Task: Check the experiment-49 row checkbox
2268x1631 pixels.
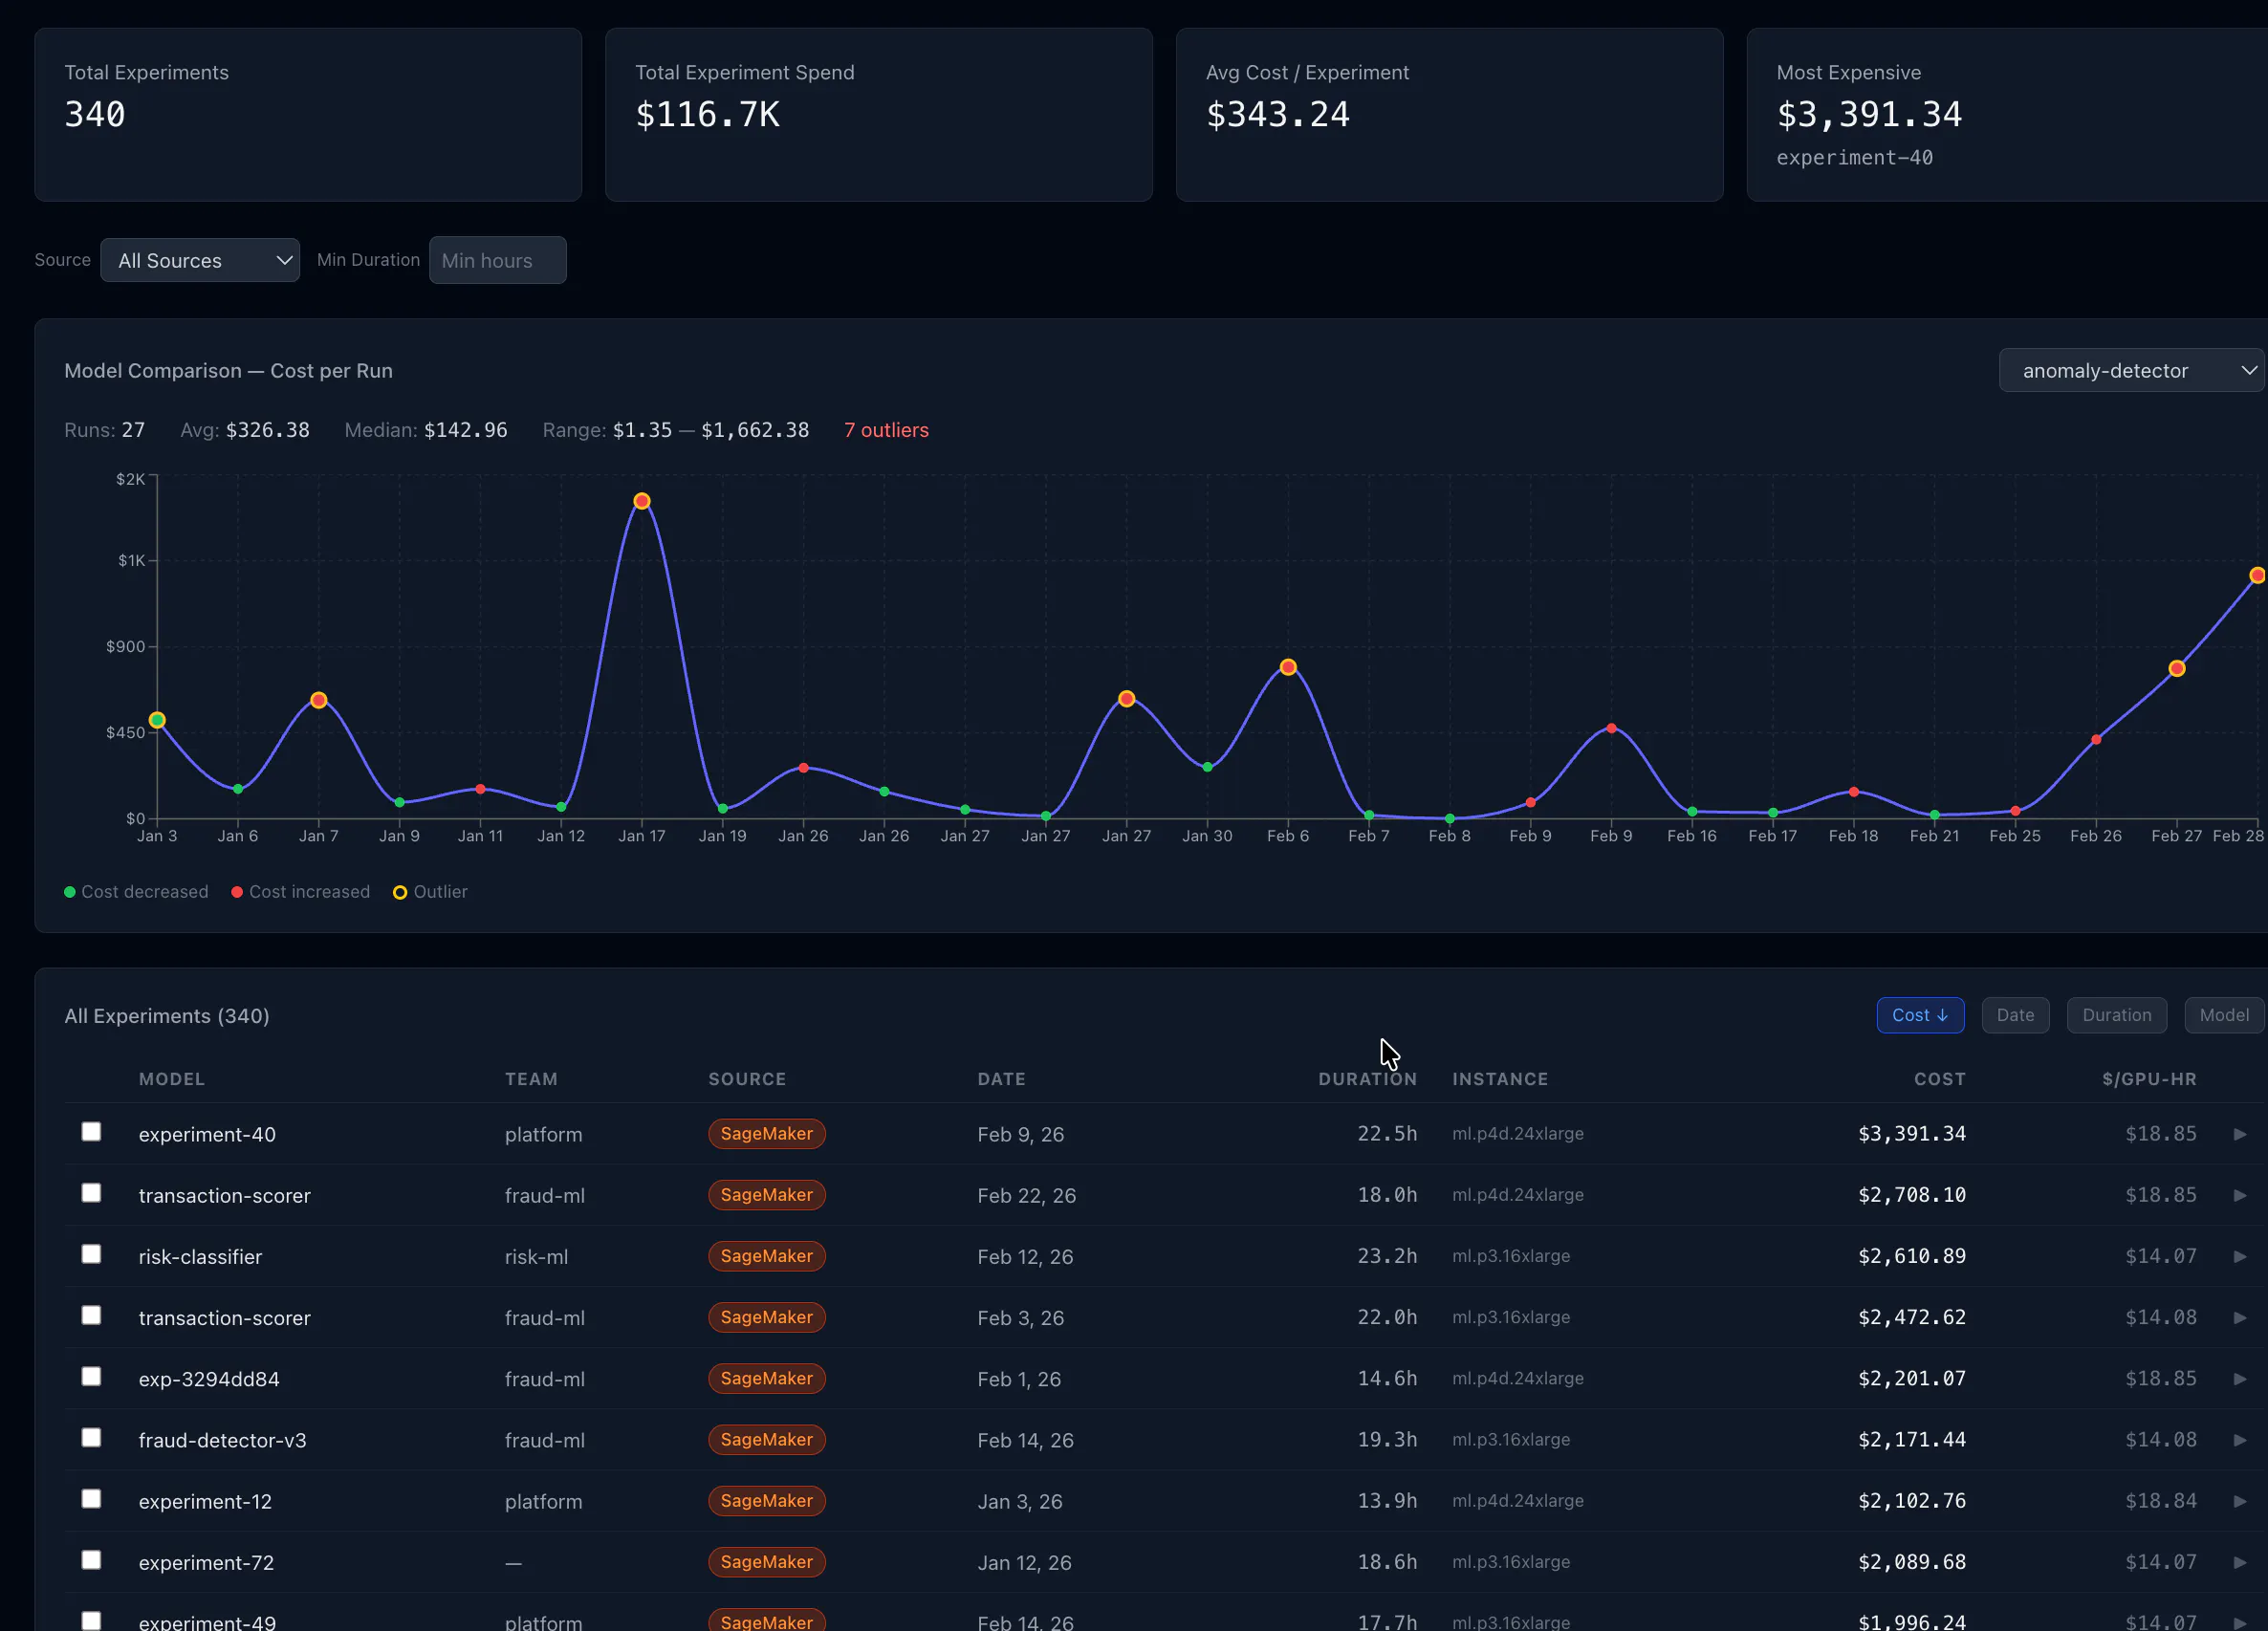Action: click(91, 1620)
